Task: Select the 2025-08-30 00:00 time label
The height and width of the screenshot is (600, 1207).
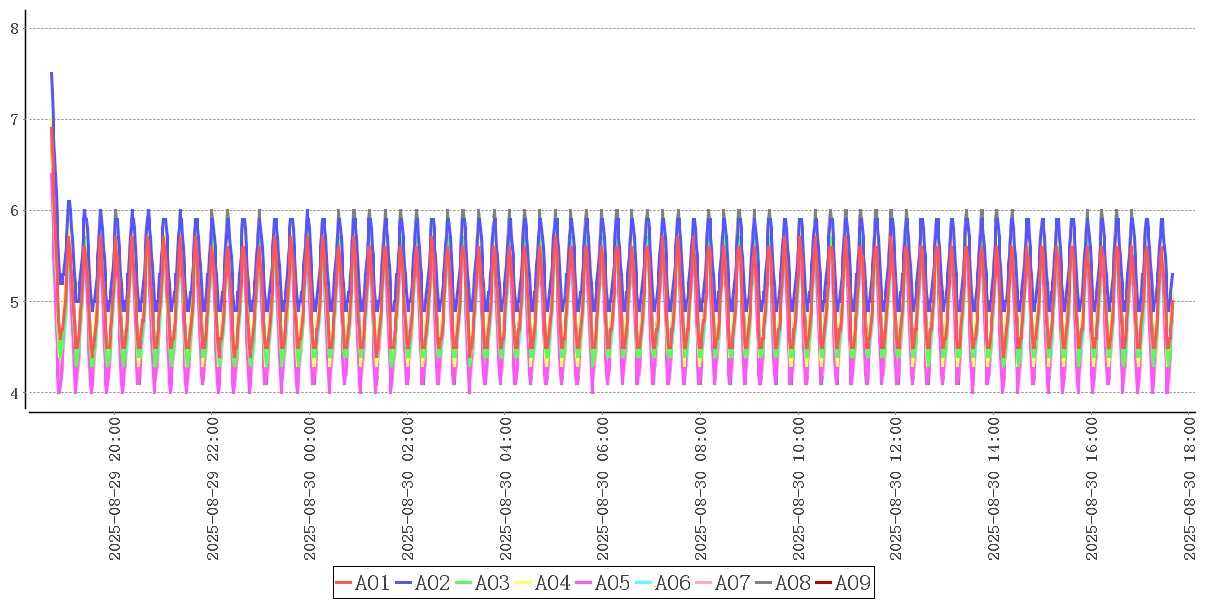Action: point(311,490)
